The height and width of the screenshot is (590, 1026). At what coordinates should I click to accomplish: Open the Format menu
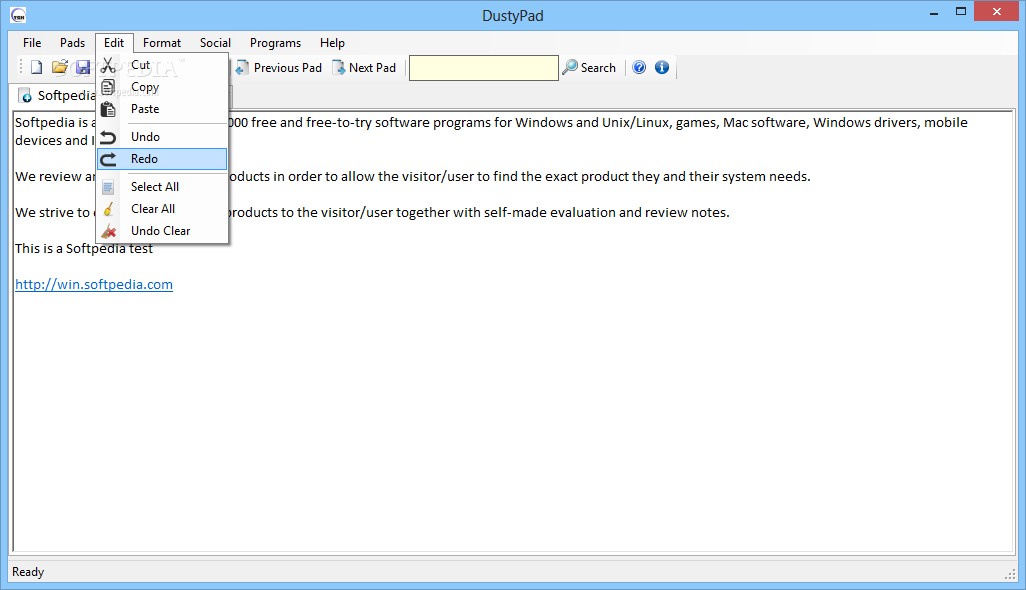pyautogui.click(x=162, y=43)
